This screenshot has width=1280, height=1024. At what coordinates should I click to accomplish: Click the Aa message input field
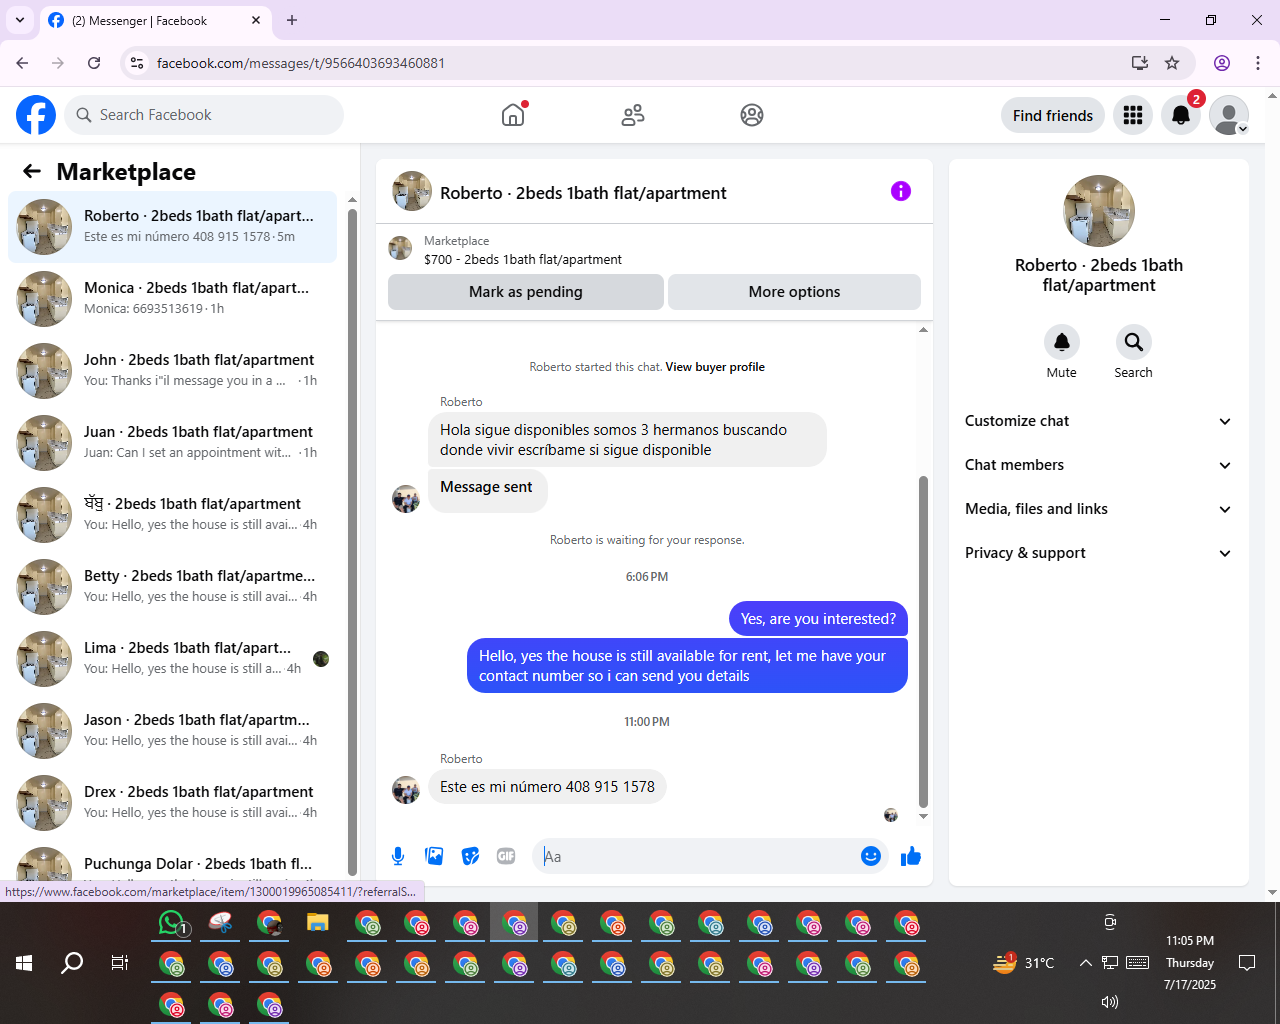696,856
